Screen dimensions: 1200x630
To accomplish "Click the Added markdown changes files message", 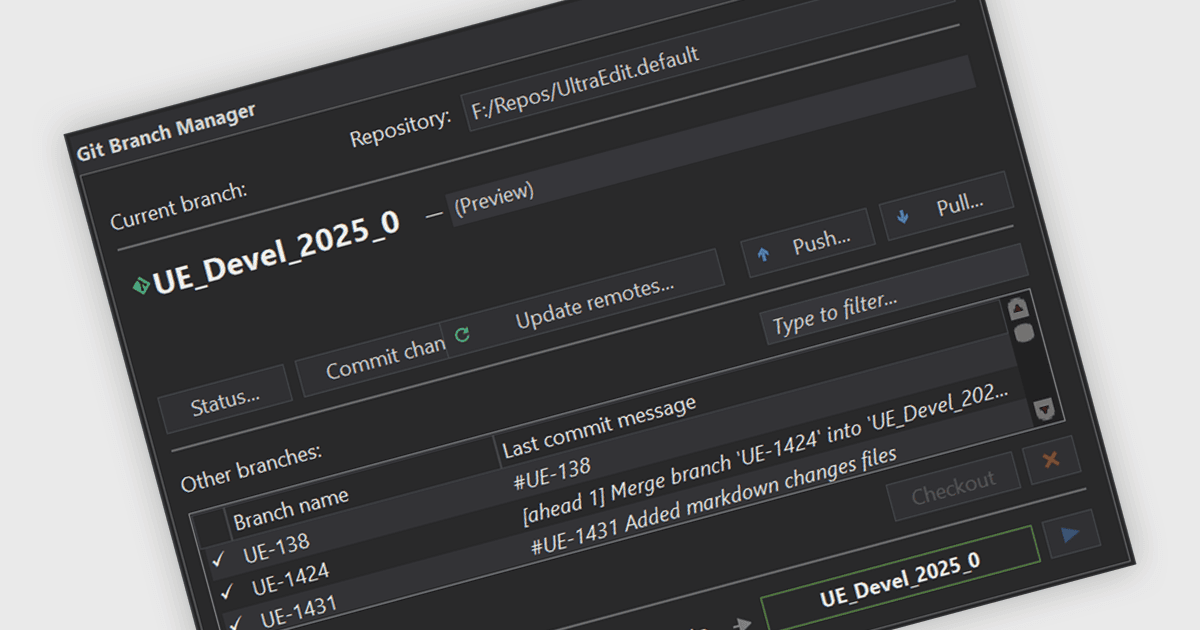I will (x=713, y=500).
